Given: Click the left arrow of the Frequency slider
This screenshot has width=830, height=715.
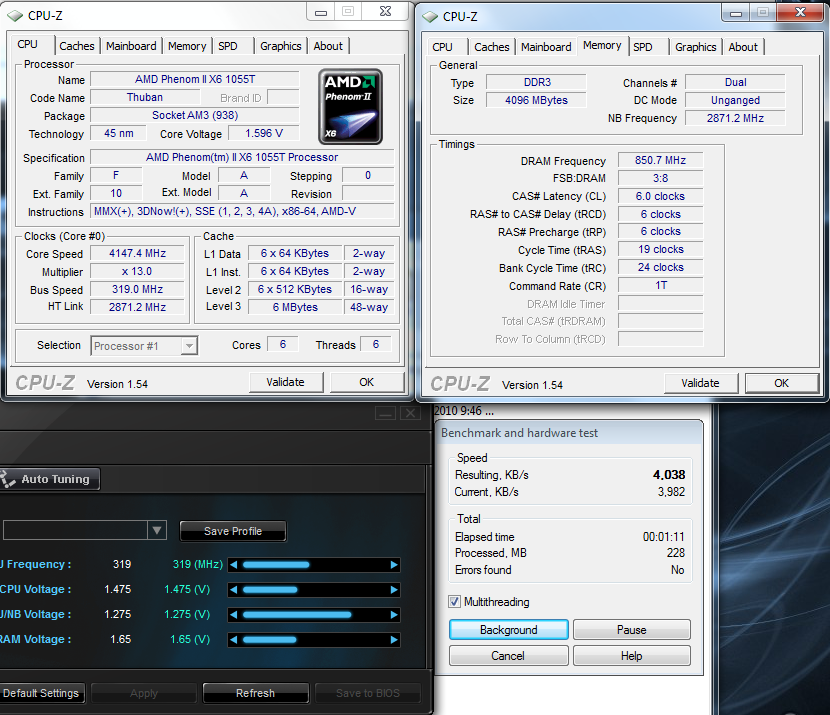Looking at the screenshot, I should coord(233,565).
